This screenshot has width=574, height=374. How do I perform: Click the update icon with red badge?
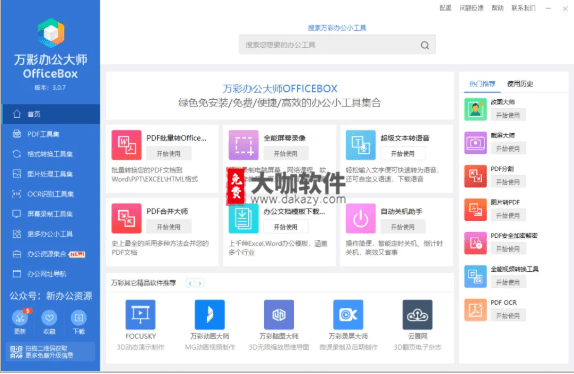click(20, 318)
